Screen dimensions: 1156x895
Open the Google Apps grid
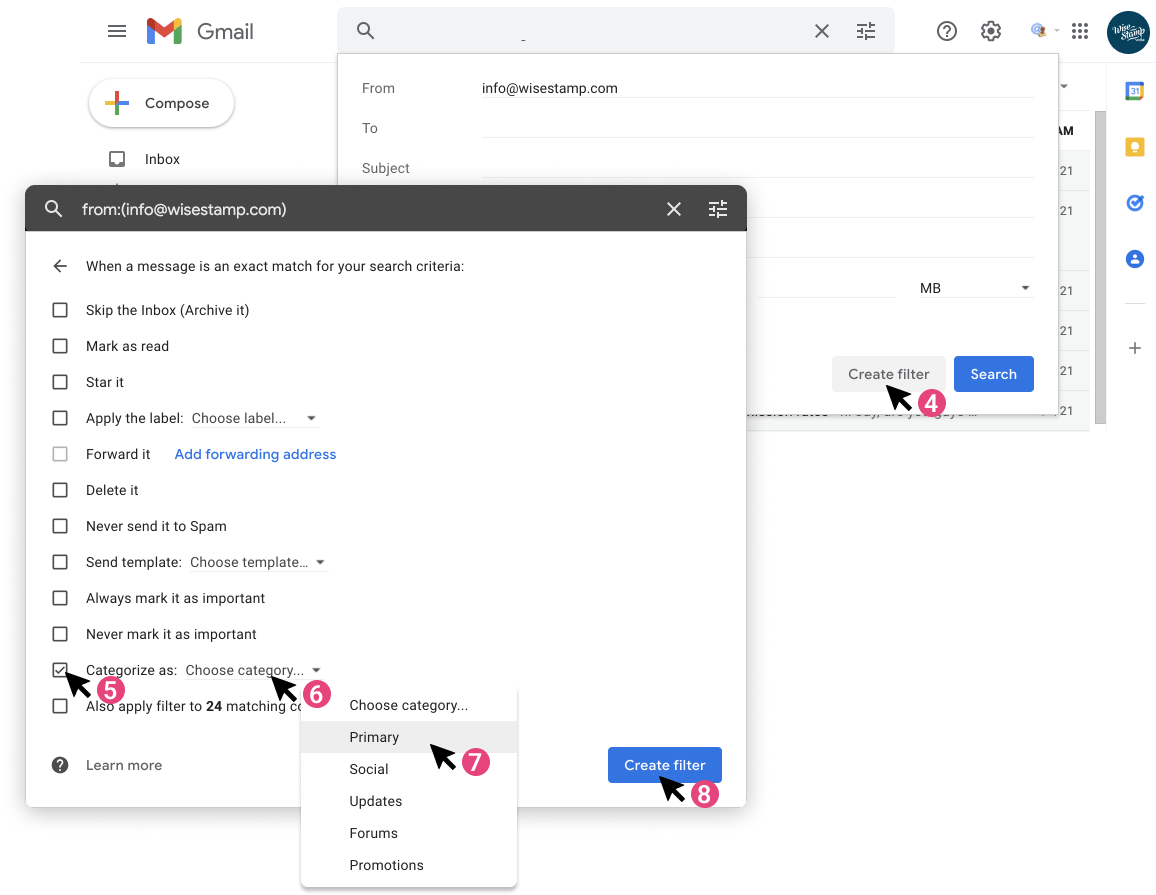pyautogui.click(x=1080, y=31)
